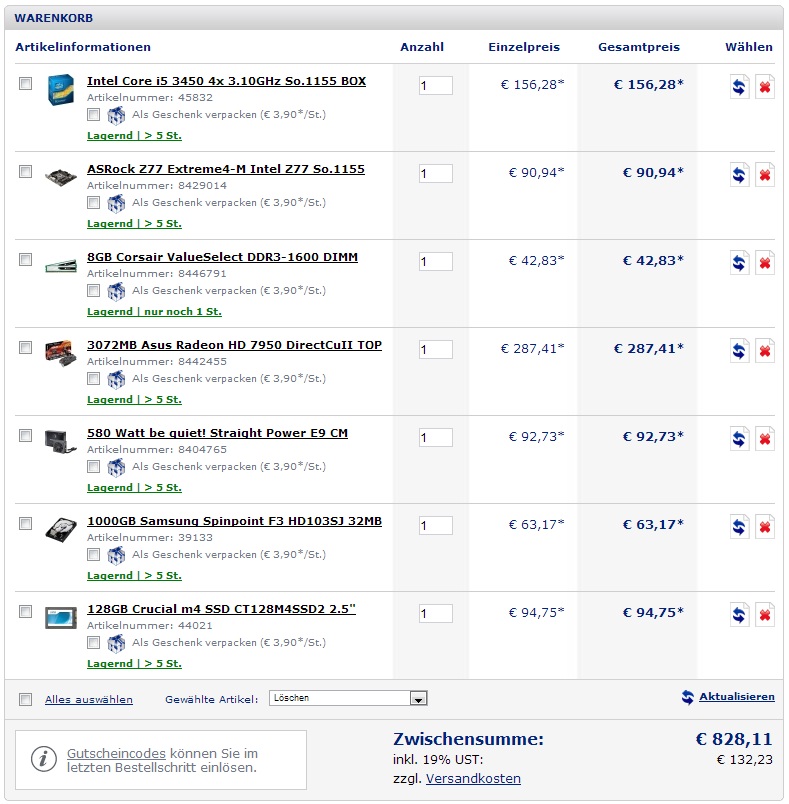Click gift box icon under be quiet! power supply
Image resolution: width=789 pixels, height=804 pixels.
pos(116,467)
